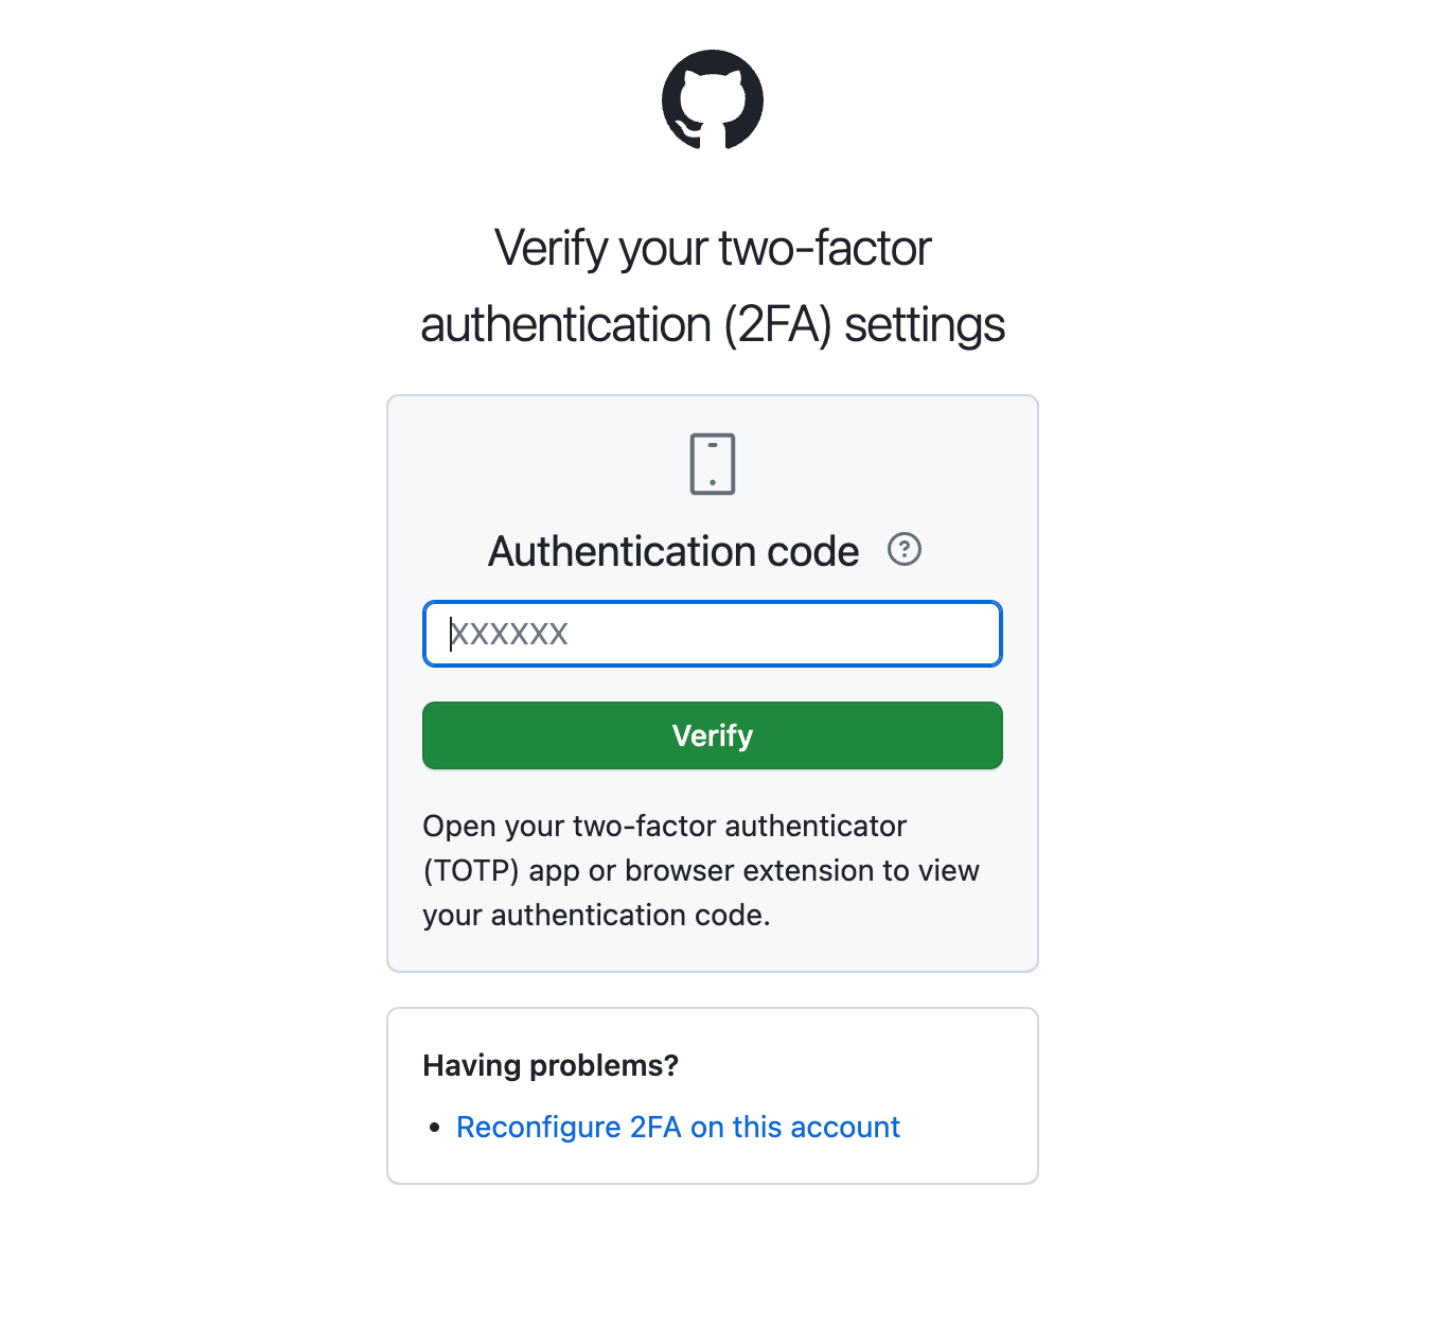Click the smartphone icon above Authentication code

712,464
